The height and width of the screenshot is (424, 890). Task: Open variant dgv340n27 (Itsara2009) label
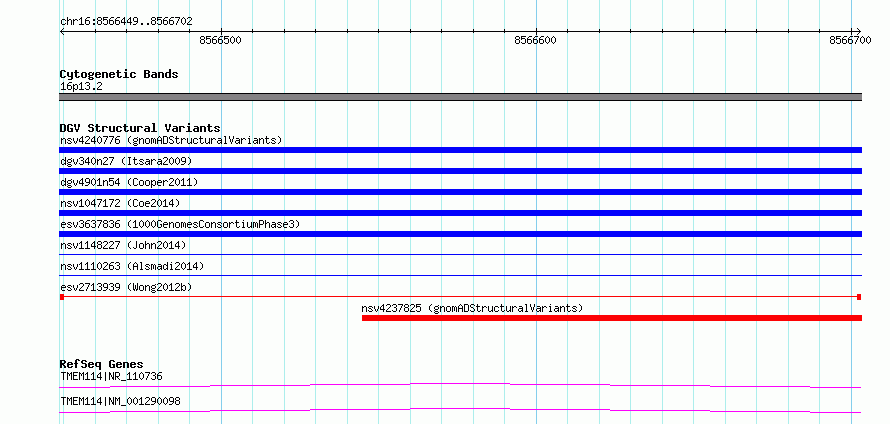pyautogui.click(x=126, y=161)
